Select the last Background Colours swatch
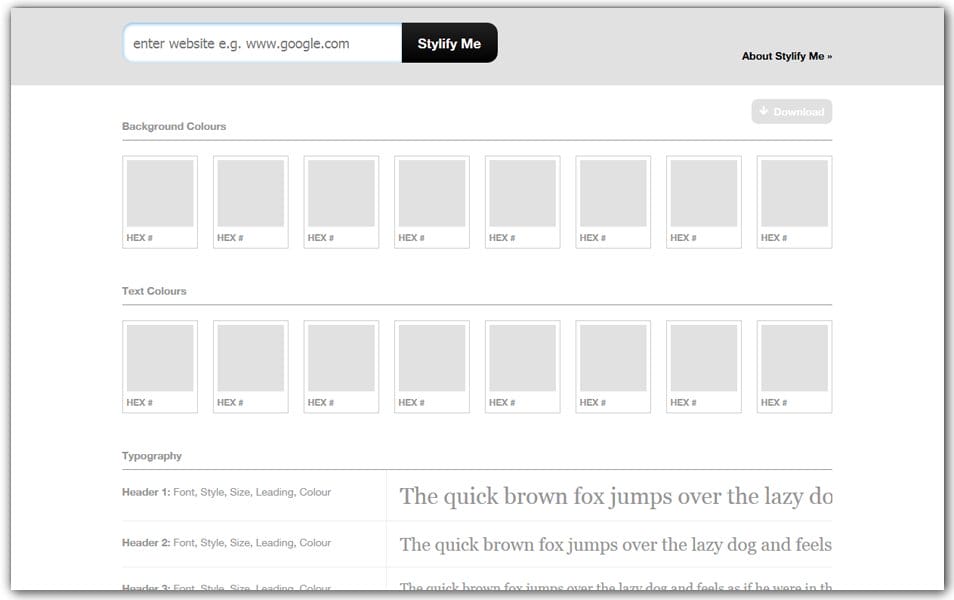Viewport: 954px width, 600px height. click(x=794, y=194)
